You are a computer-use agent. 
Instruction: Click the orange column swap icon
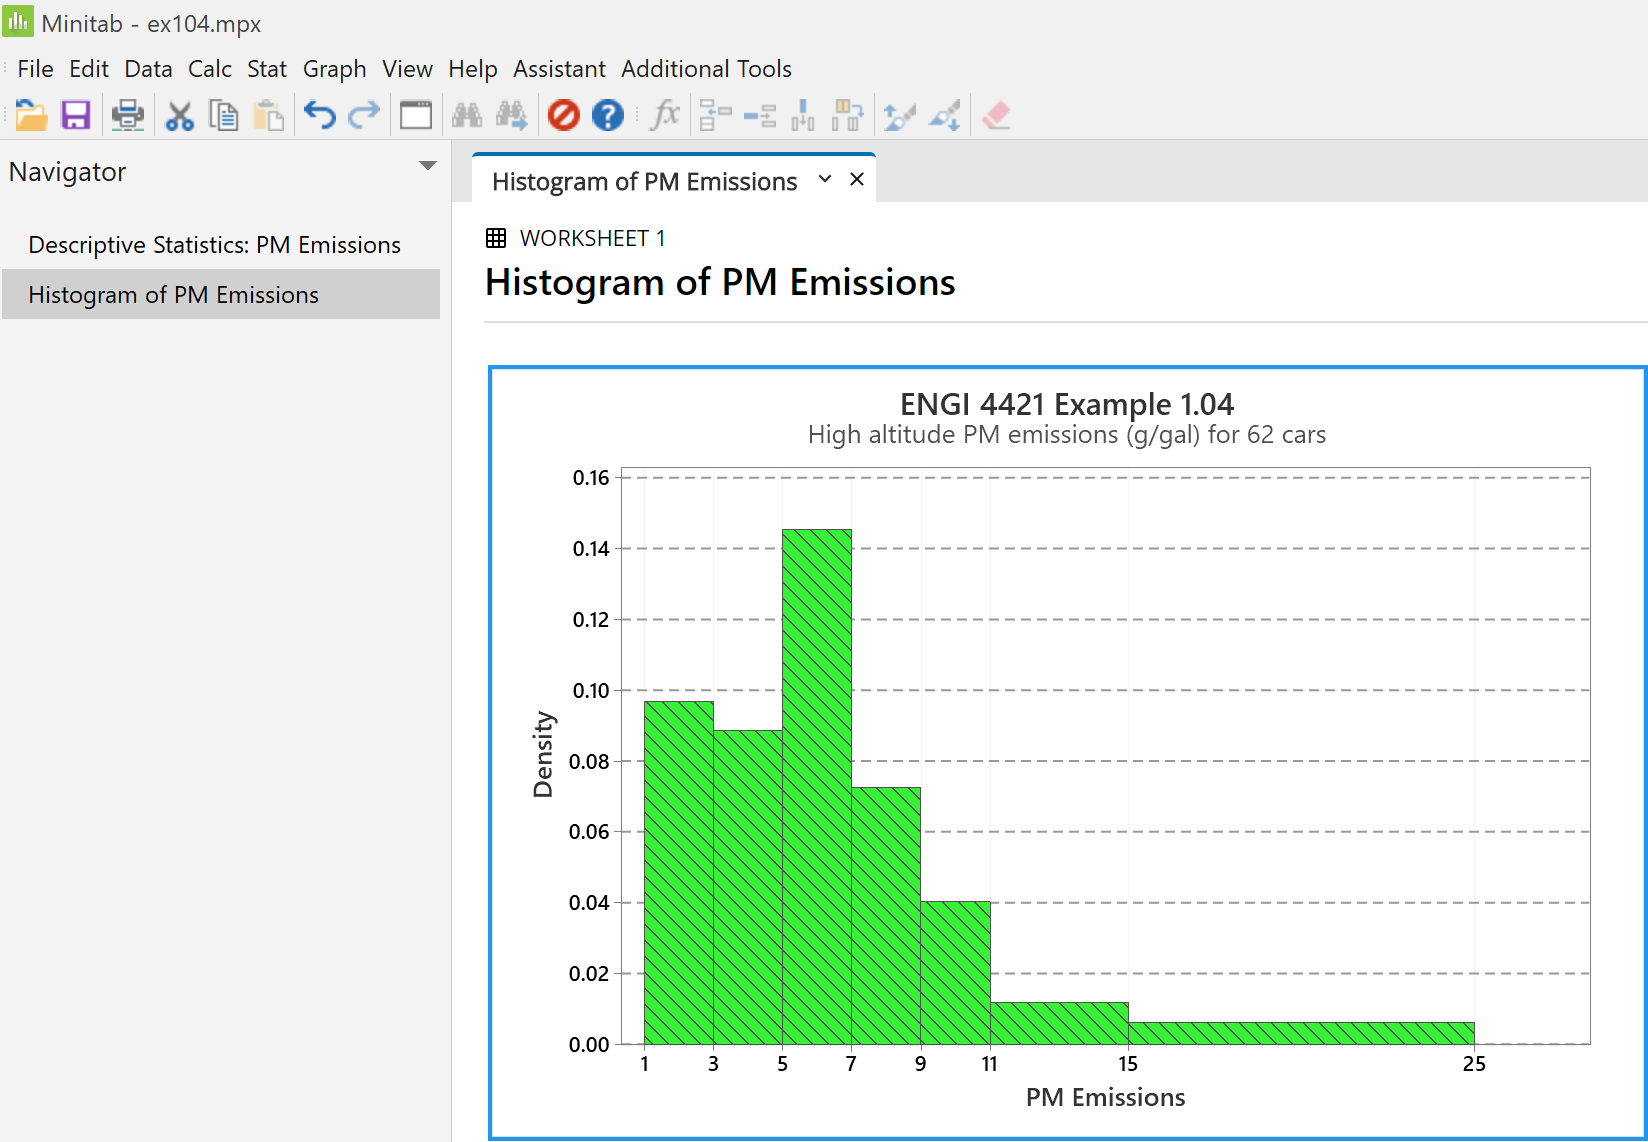coord(847,116)
